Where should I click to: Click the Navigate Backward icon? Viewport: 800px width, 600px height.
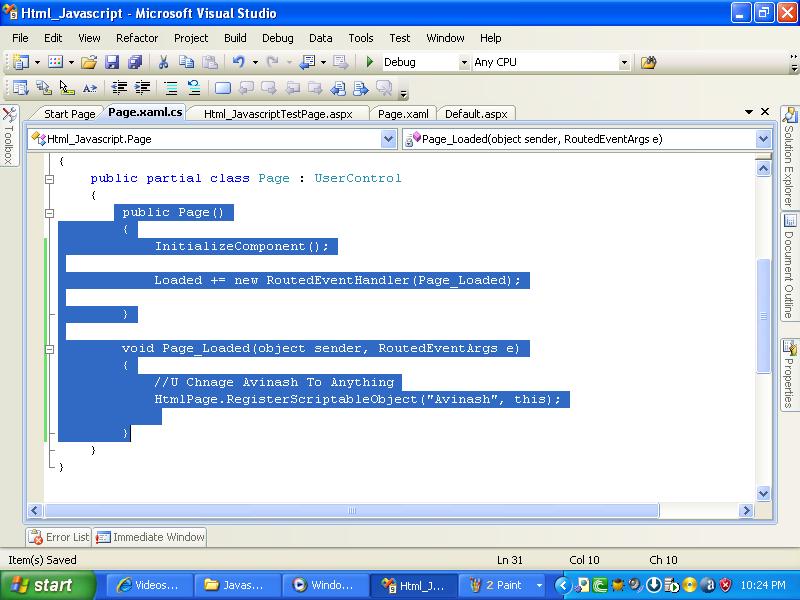click(x=308, y=62)
